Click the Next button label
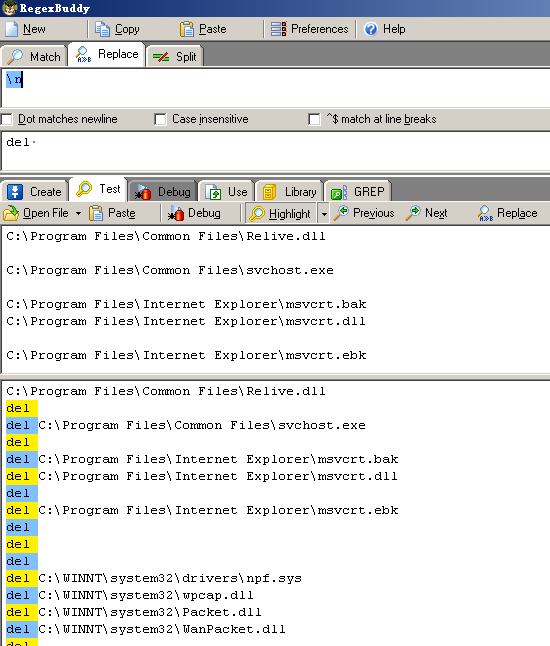The image size is (550, 646). (x=436, y=213)
